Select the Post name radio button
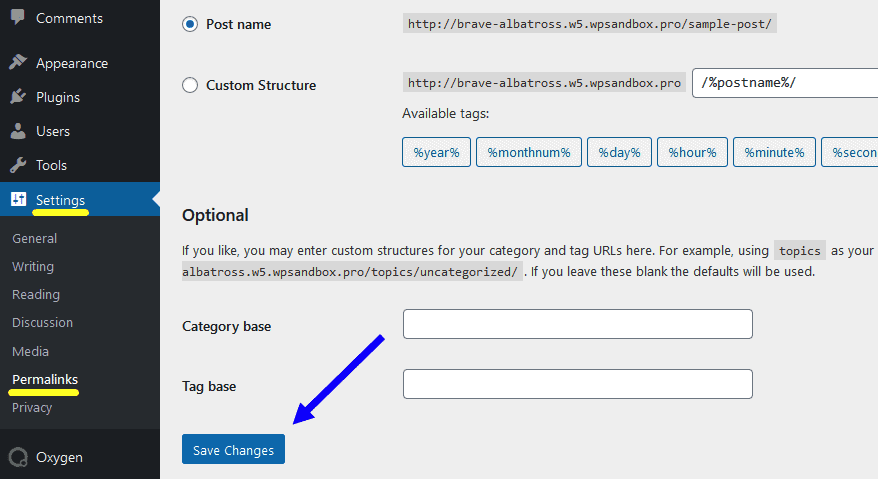This screenshot has height=479, width=878. pyautogui.click(x=190, y=24)
